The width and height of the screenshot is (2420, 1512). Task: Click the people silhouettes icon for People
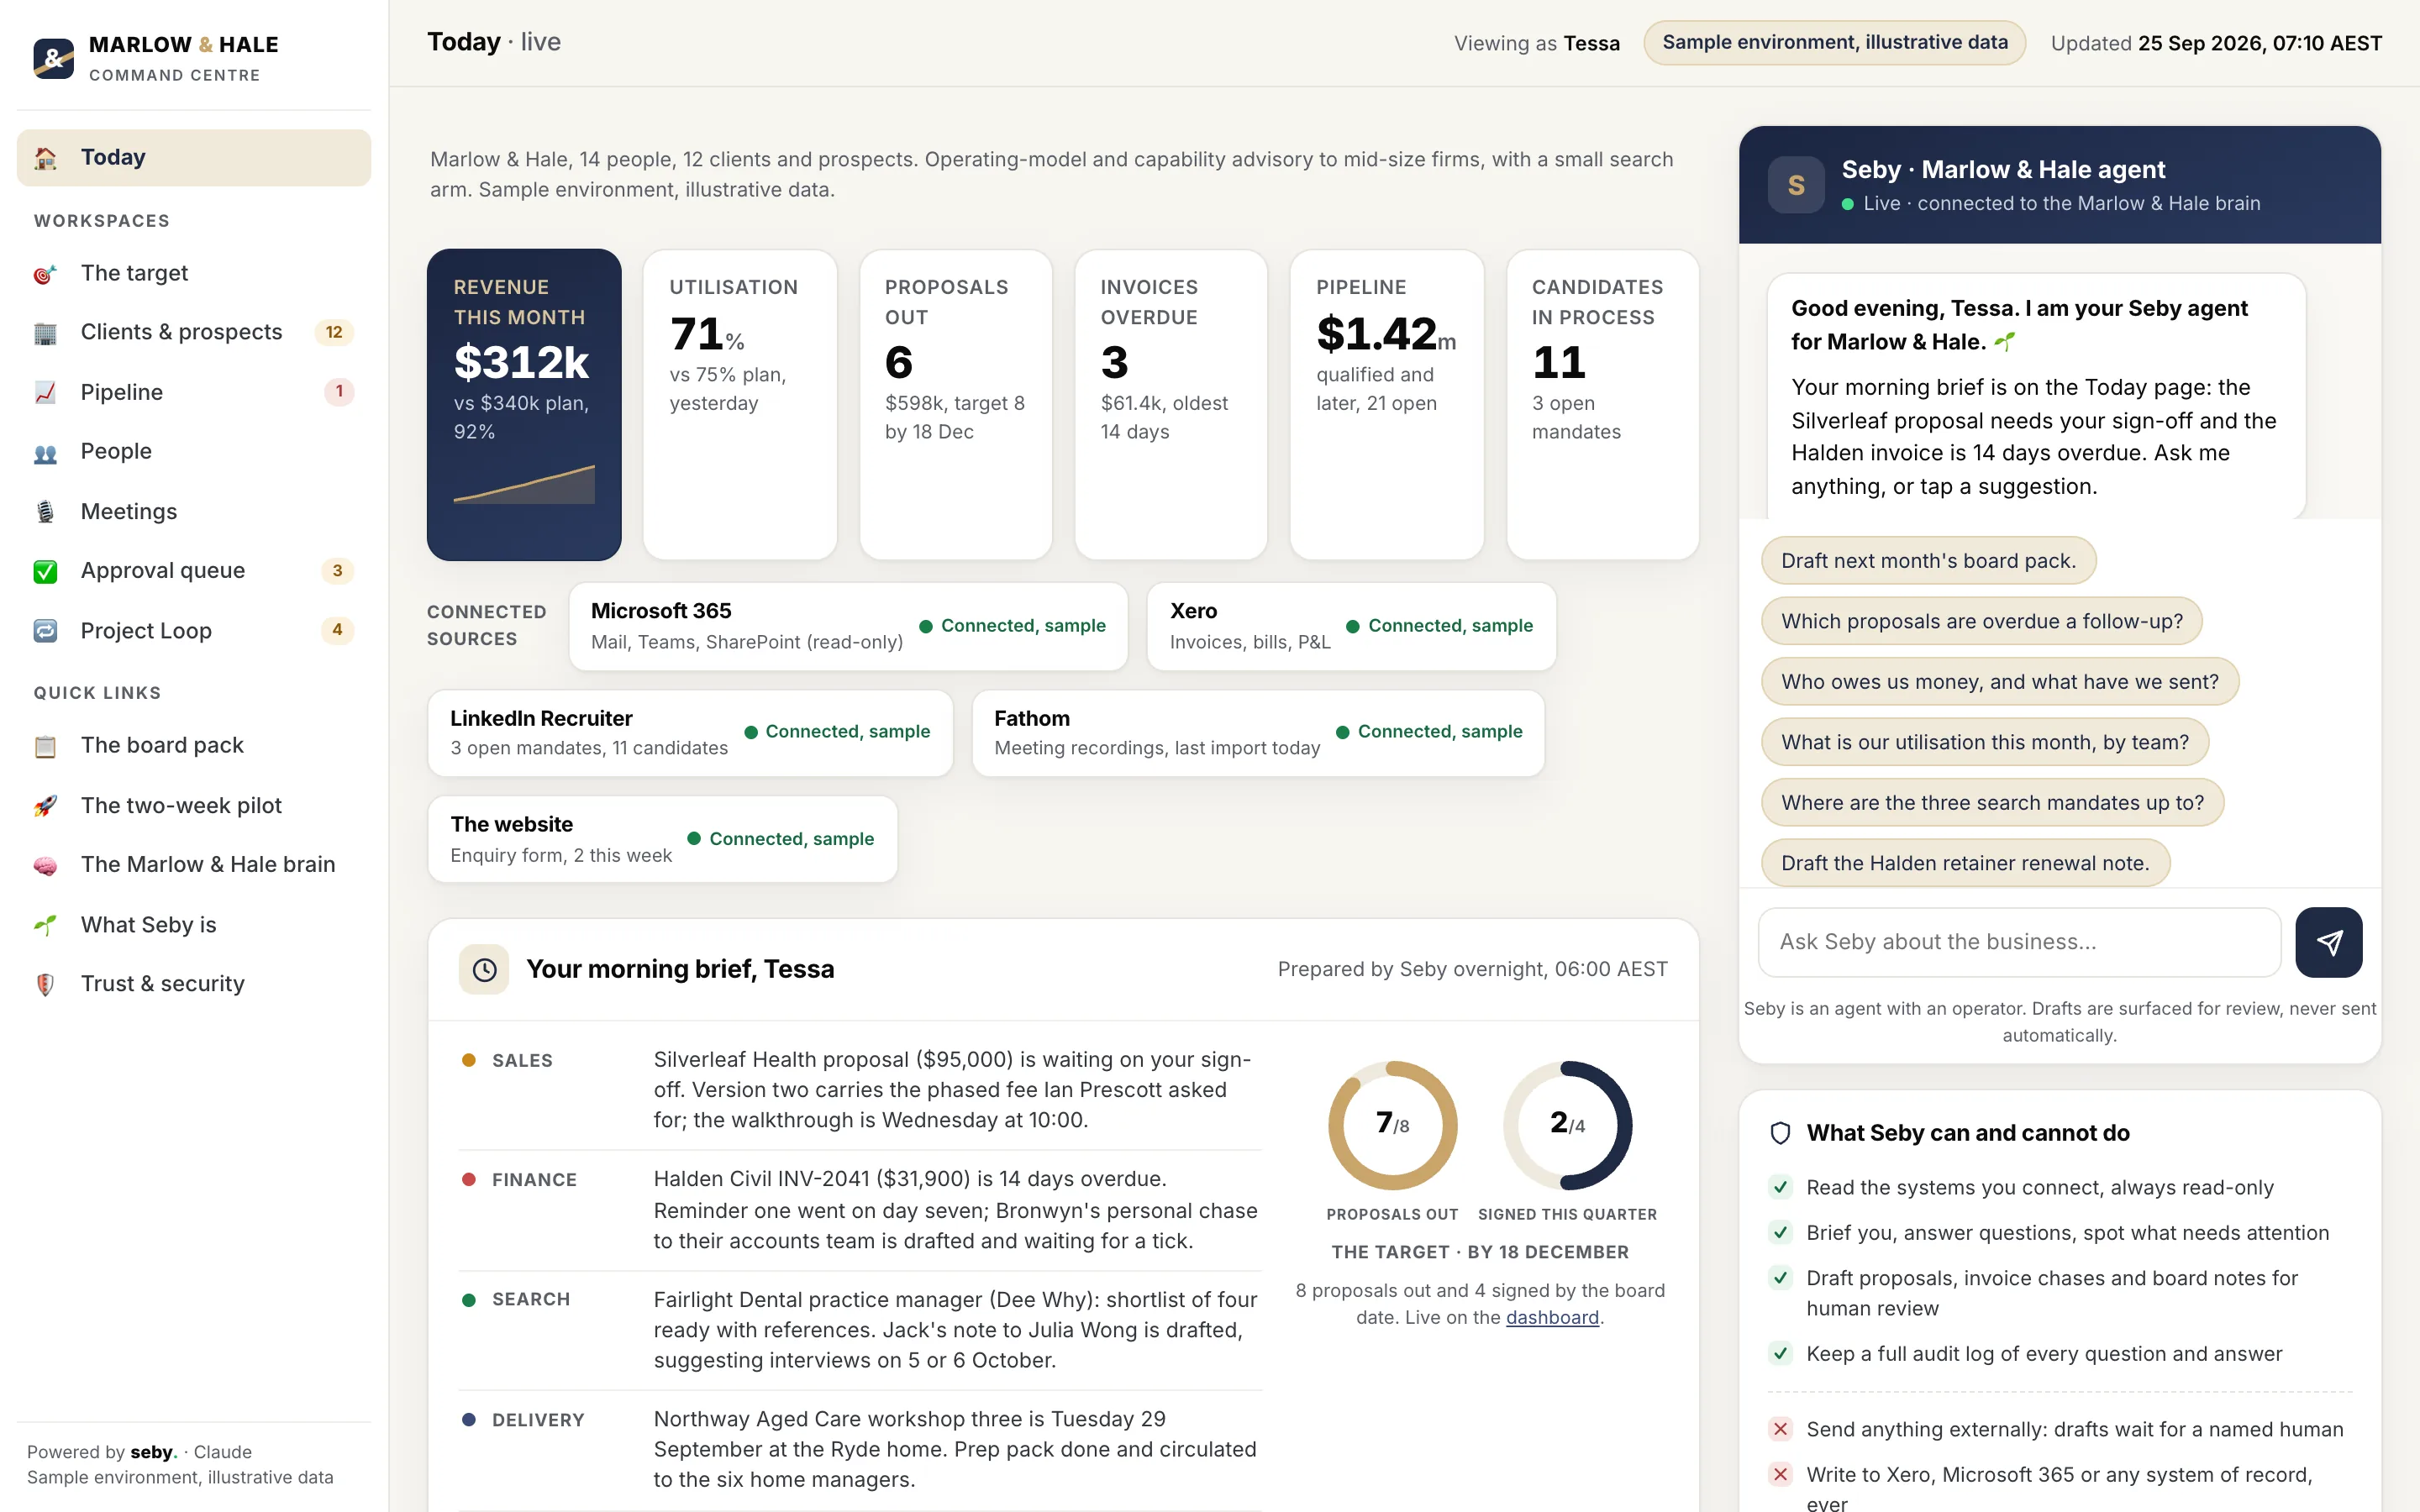point(45,452)
